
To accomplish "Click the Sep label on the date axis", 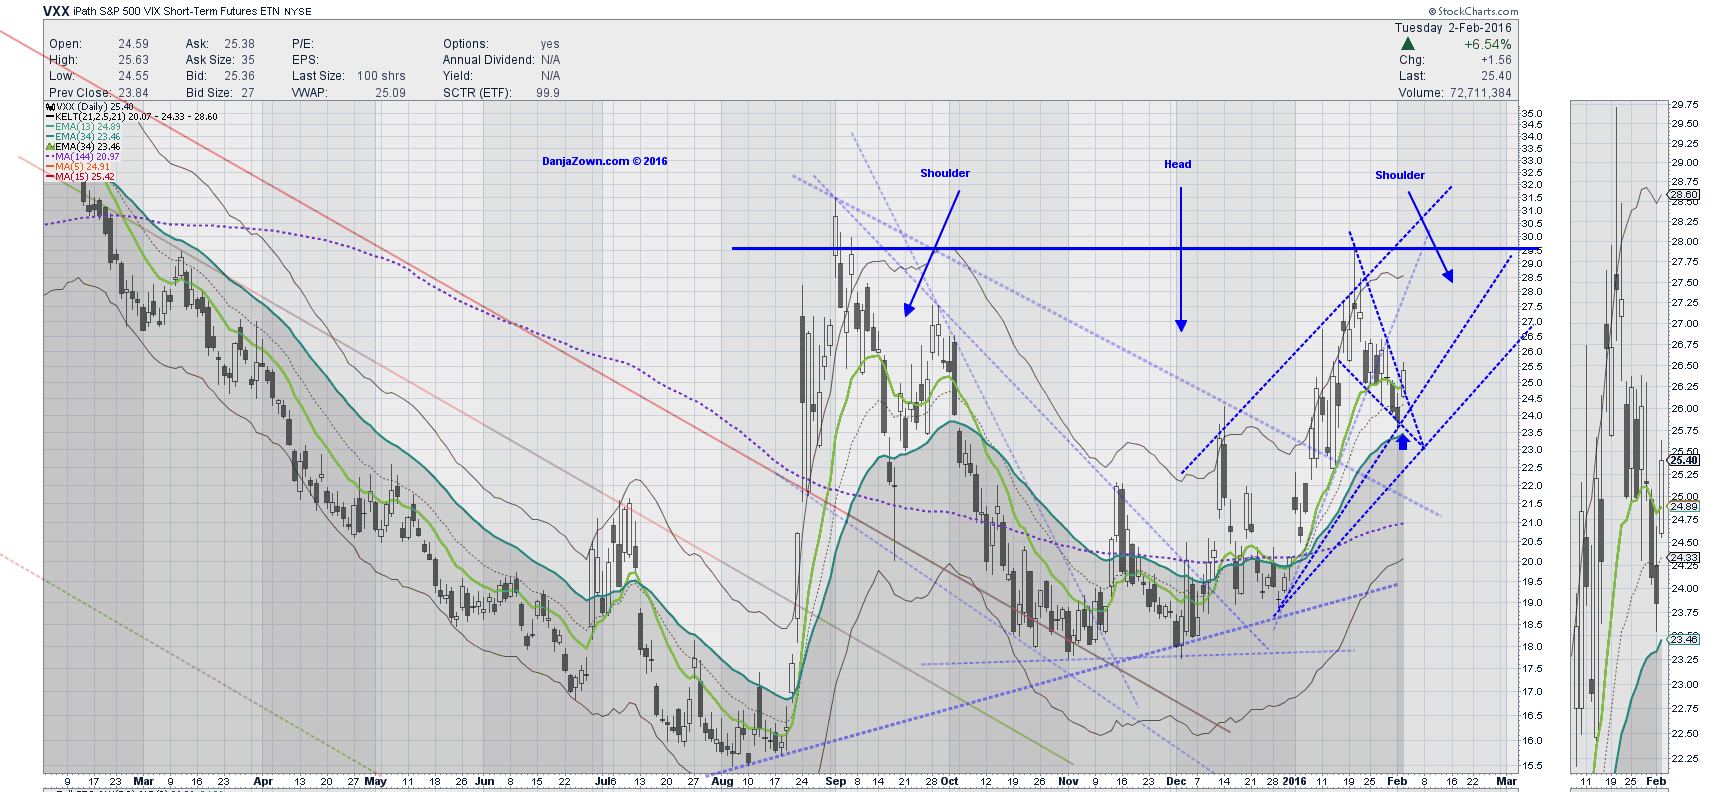I will point(836,782).
